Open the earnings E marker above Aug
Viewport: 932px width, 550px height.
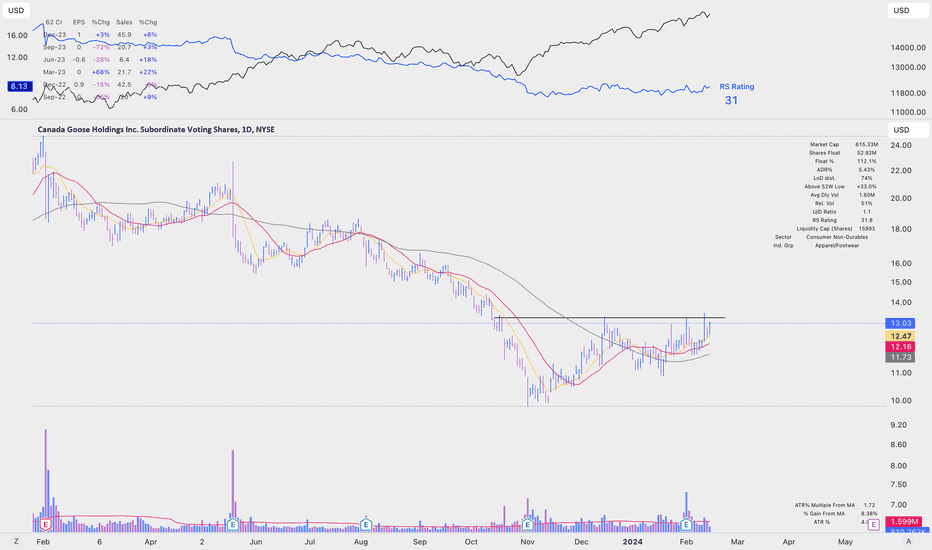(366, 524)
